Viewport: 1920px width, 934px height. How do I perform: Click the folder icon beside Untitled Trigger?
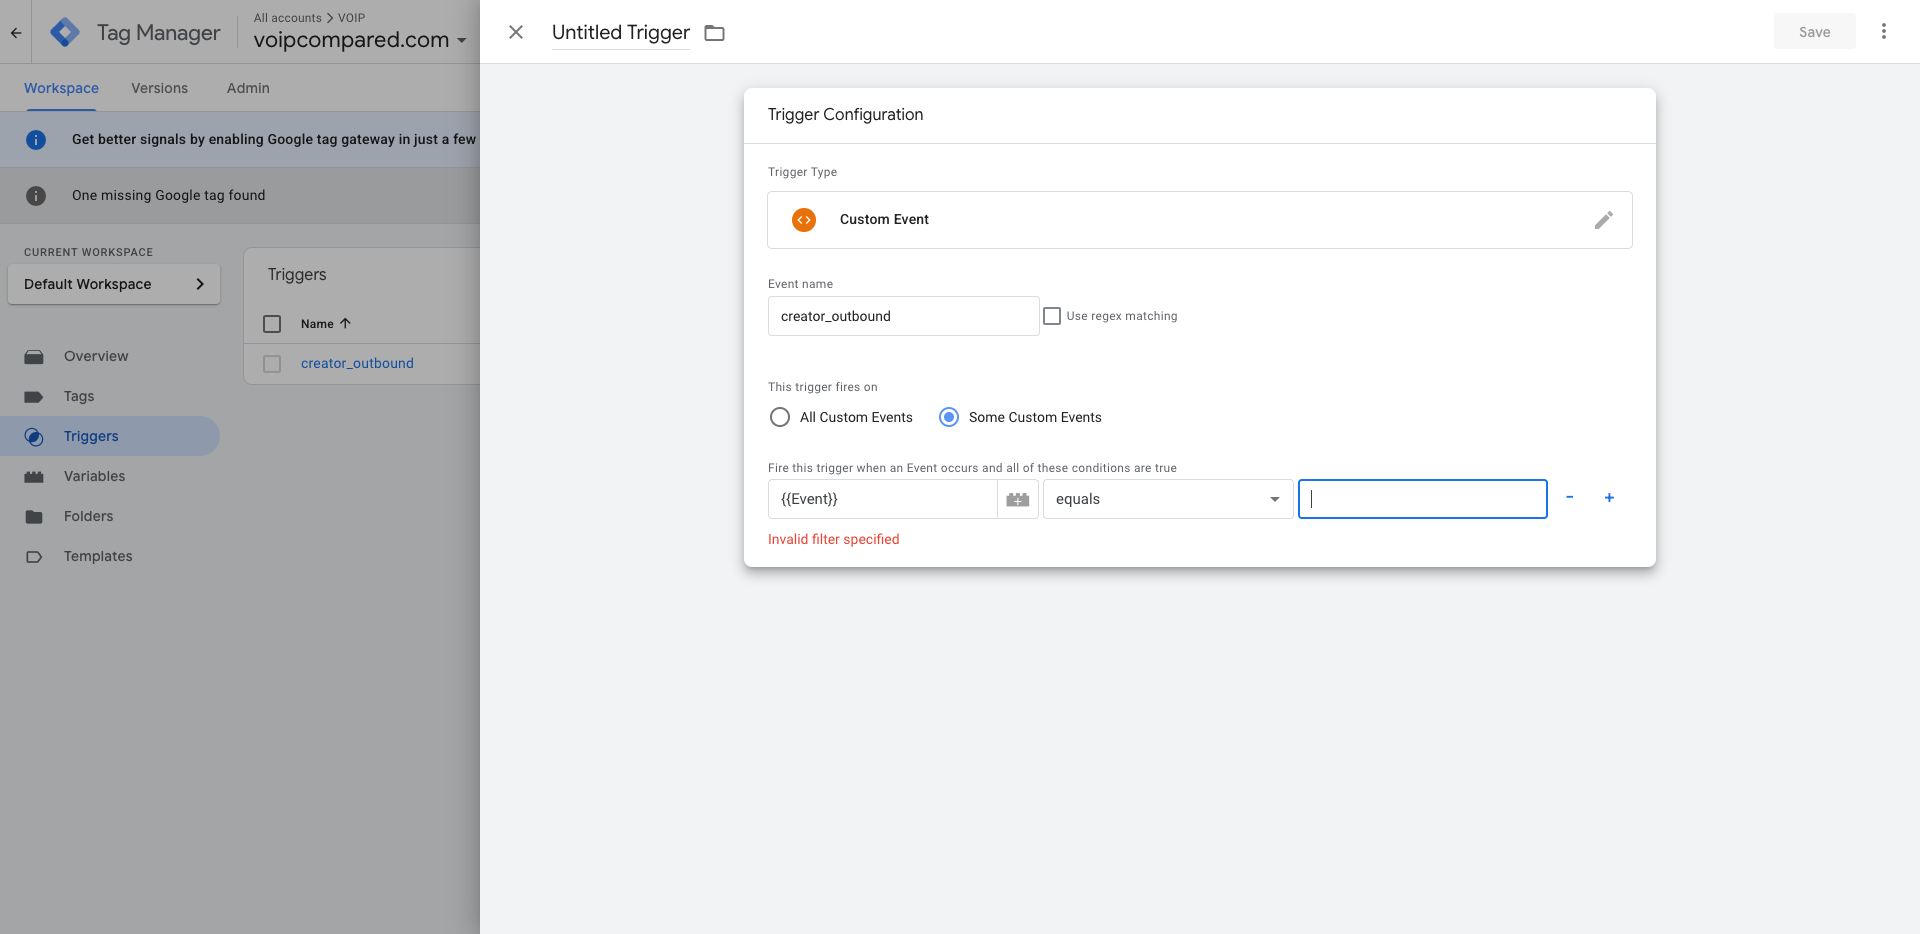click(x=714, y=33)
